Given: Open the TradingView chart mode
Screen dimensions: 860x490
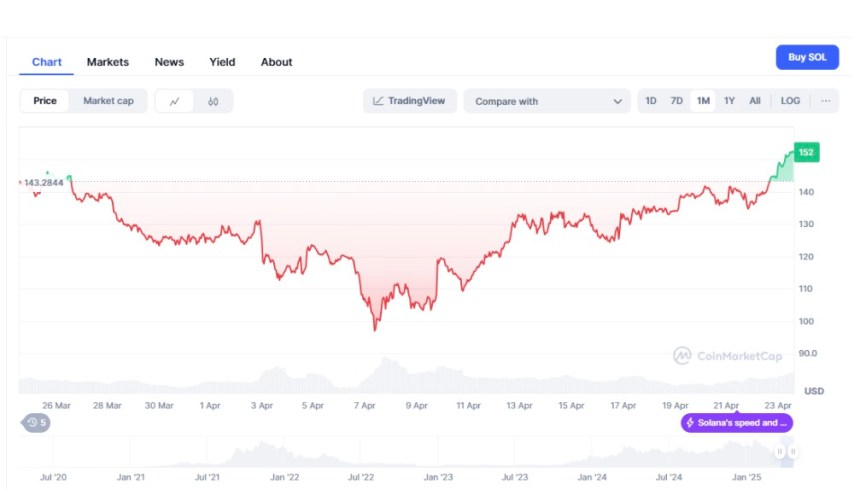Looking at the screenshot, I should (410, 101).
